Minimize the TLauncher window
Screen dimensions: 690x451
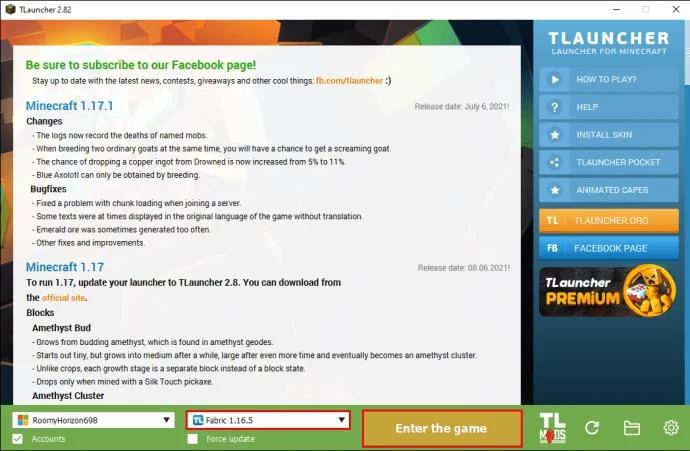[x=617, y=9]
